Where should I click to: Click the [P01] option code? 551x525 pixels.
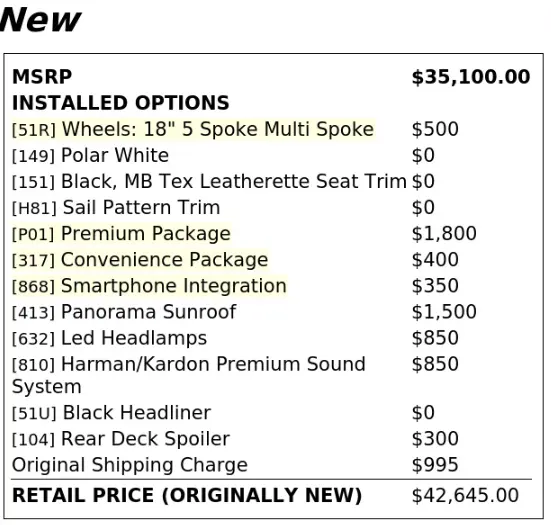(33, 234)
